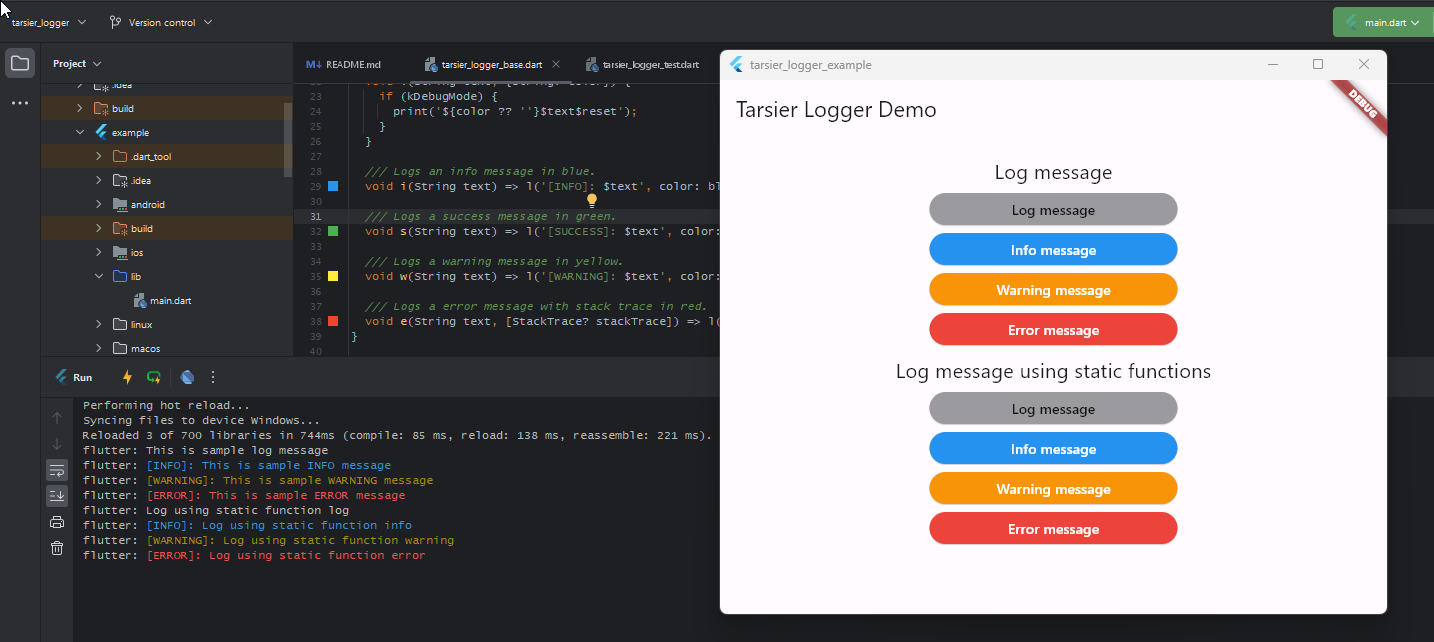Expand the .dart_tool folder chevron
1434x642 pixels.
(x=98, y=156)
